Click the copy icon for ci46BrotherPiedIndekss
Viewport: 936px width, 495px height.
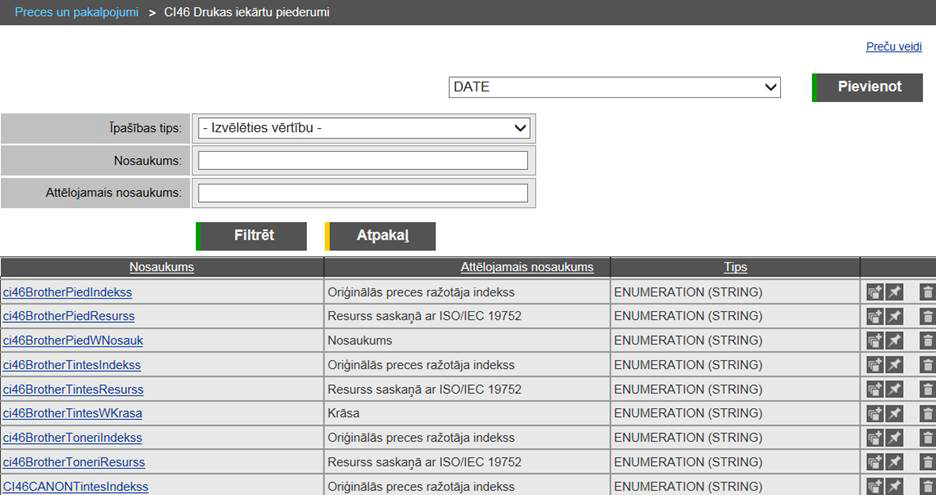pyautogui.click(x=875, y=292)
